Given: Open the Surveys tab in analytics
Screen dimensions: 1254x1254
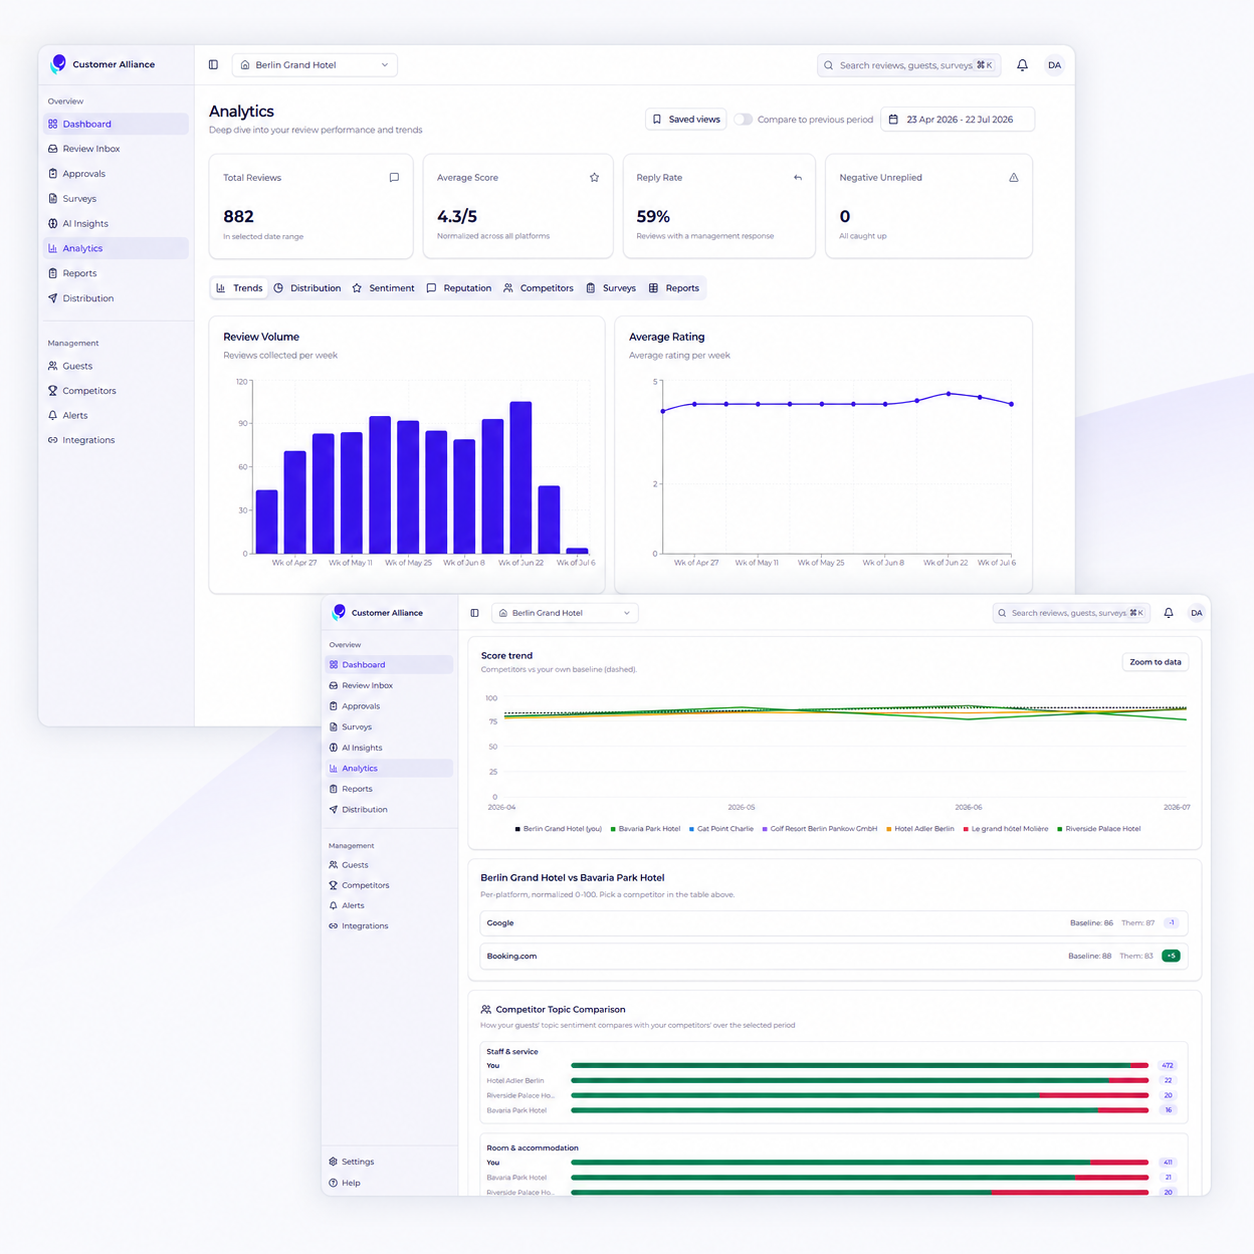Looking at the screenshot, I should pos(611,288).
